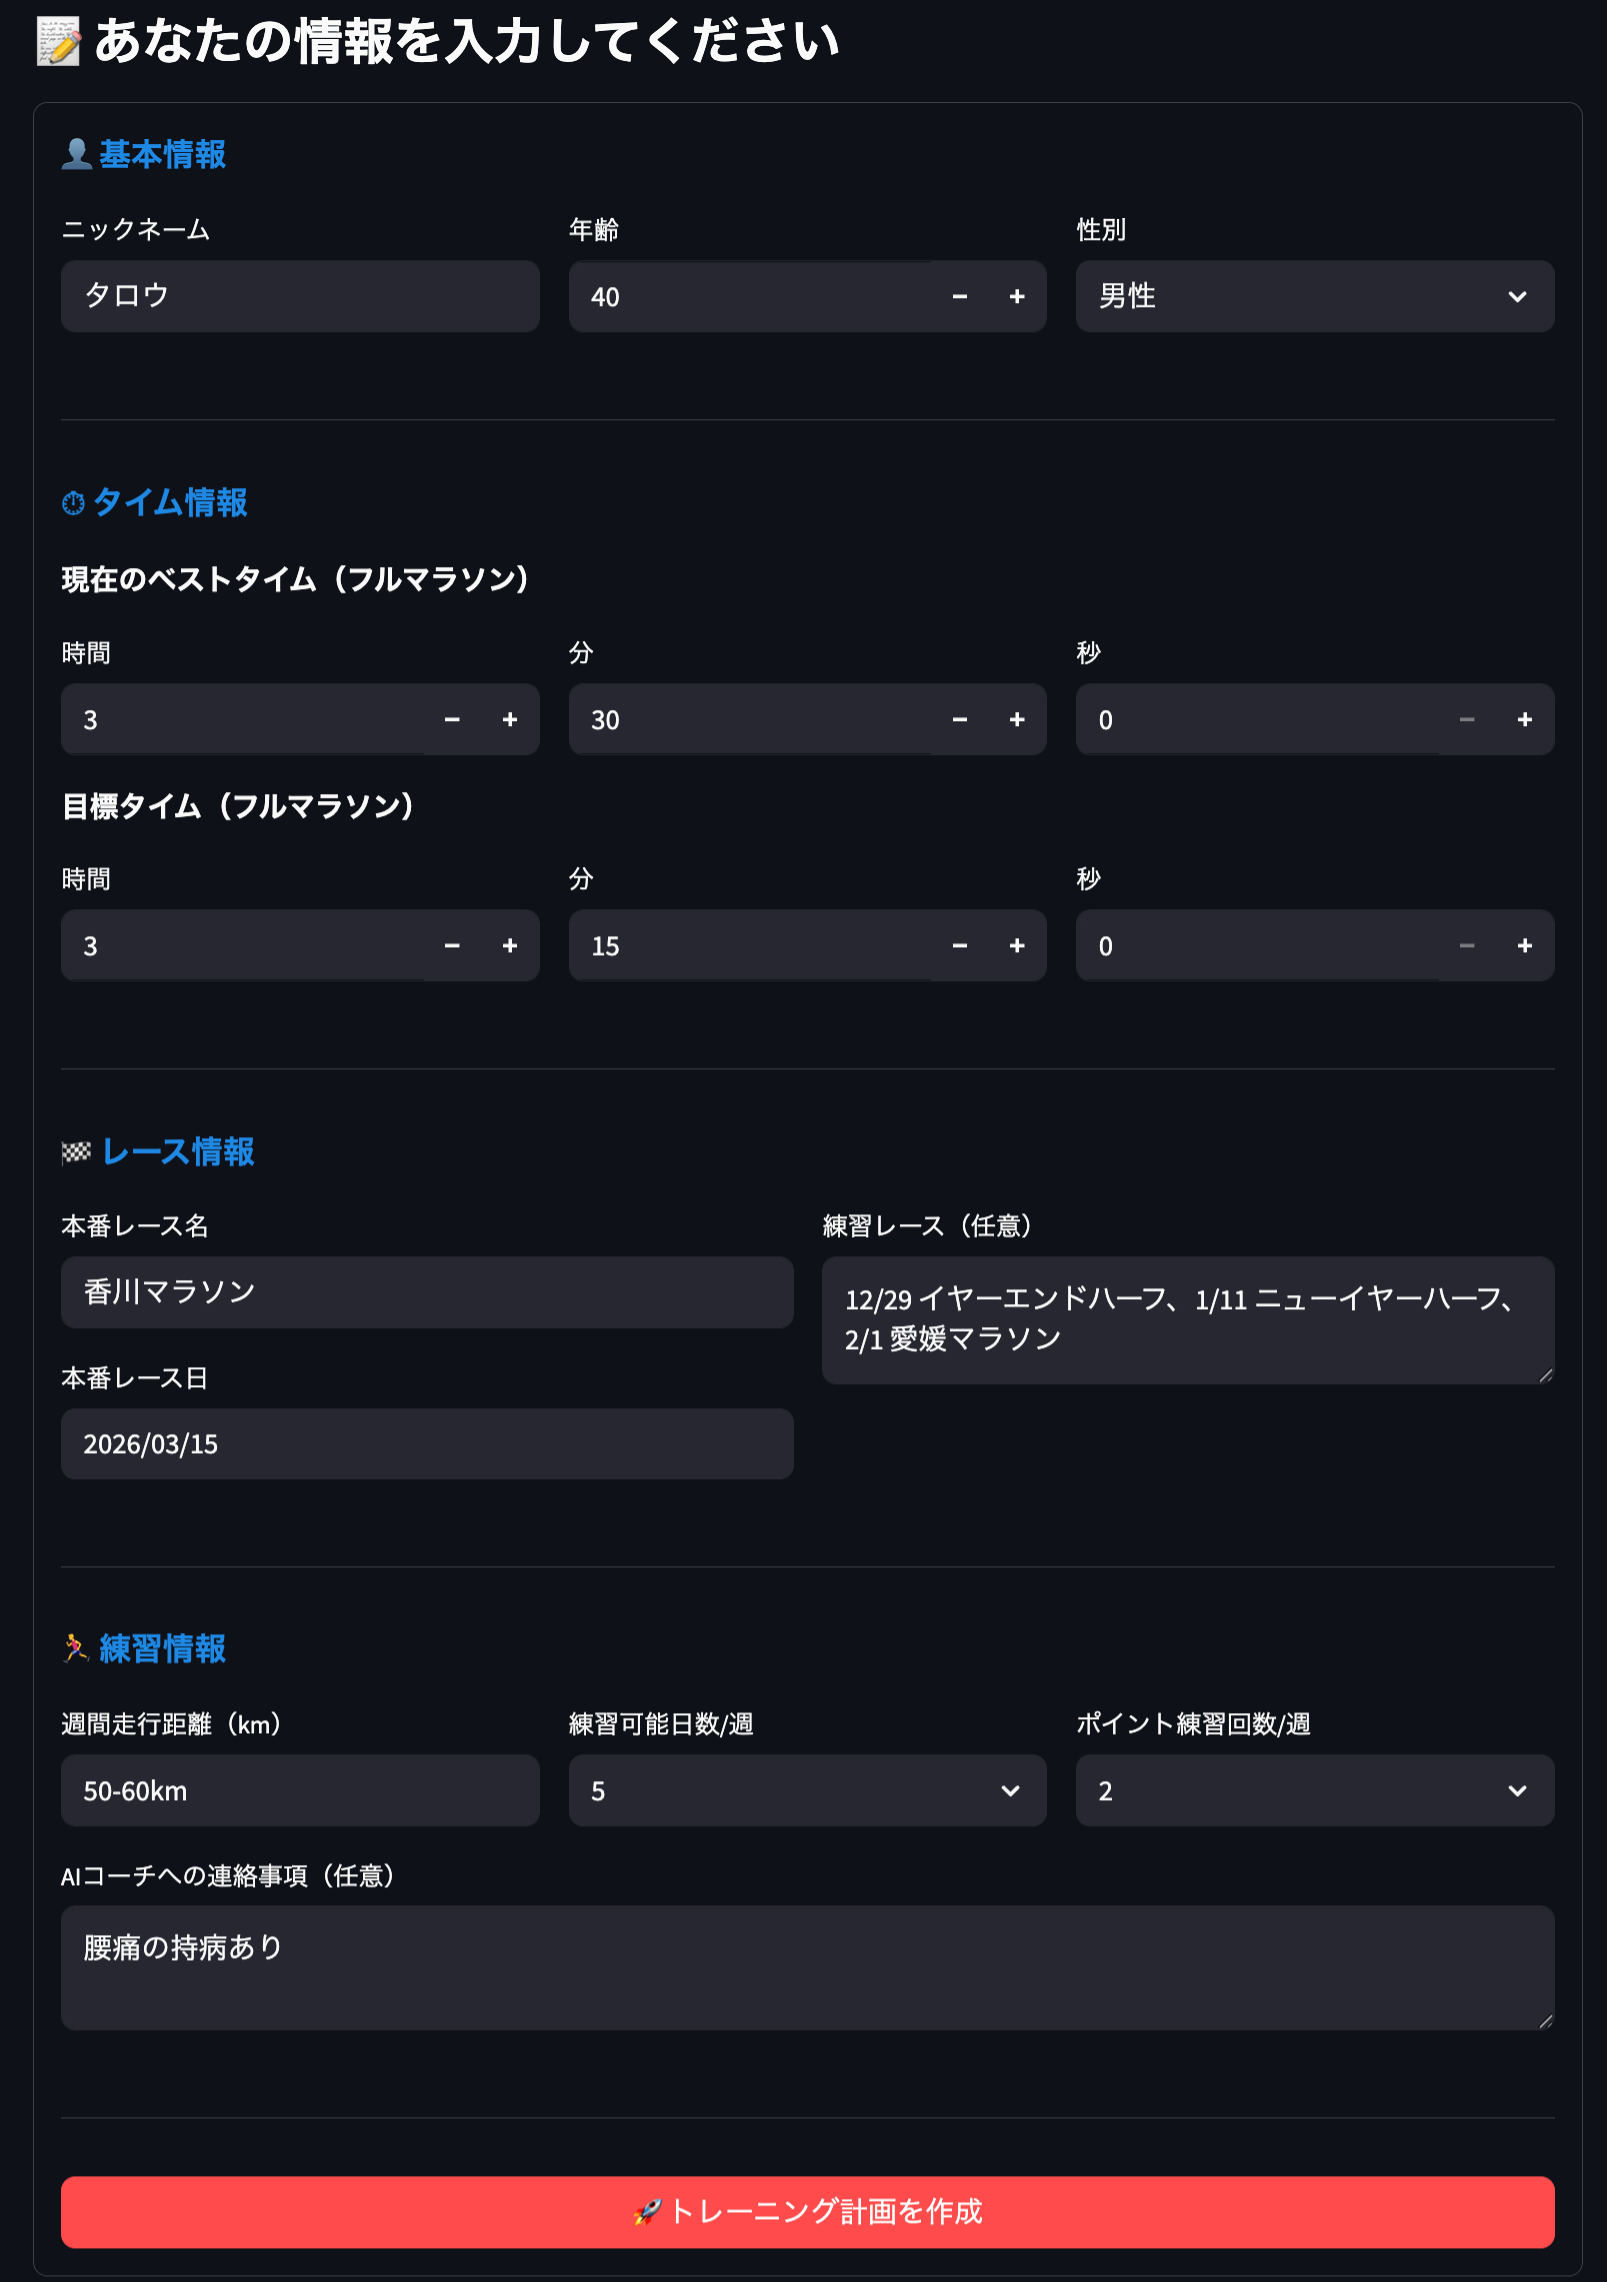
Task: Click the clock icon next to タイム情報
Action: 73,503
